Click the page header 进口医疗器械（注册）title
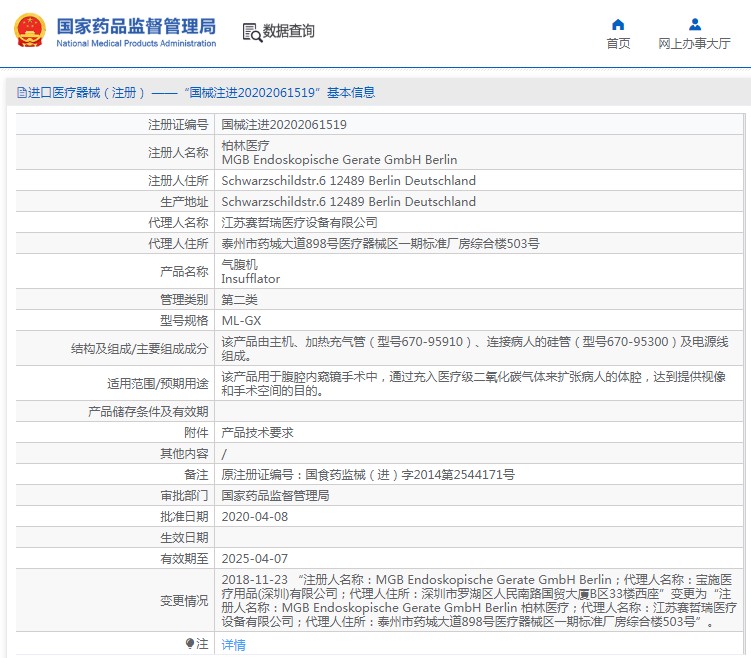Image resolution: width=751 pixels, height=658 pixels. [x=201, y=92]
